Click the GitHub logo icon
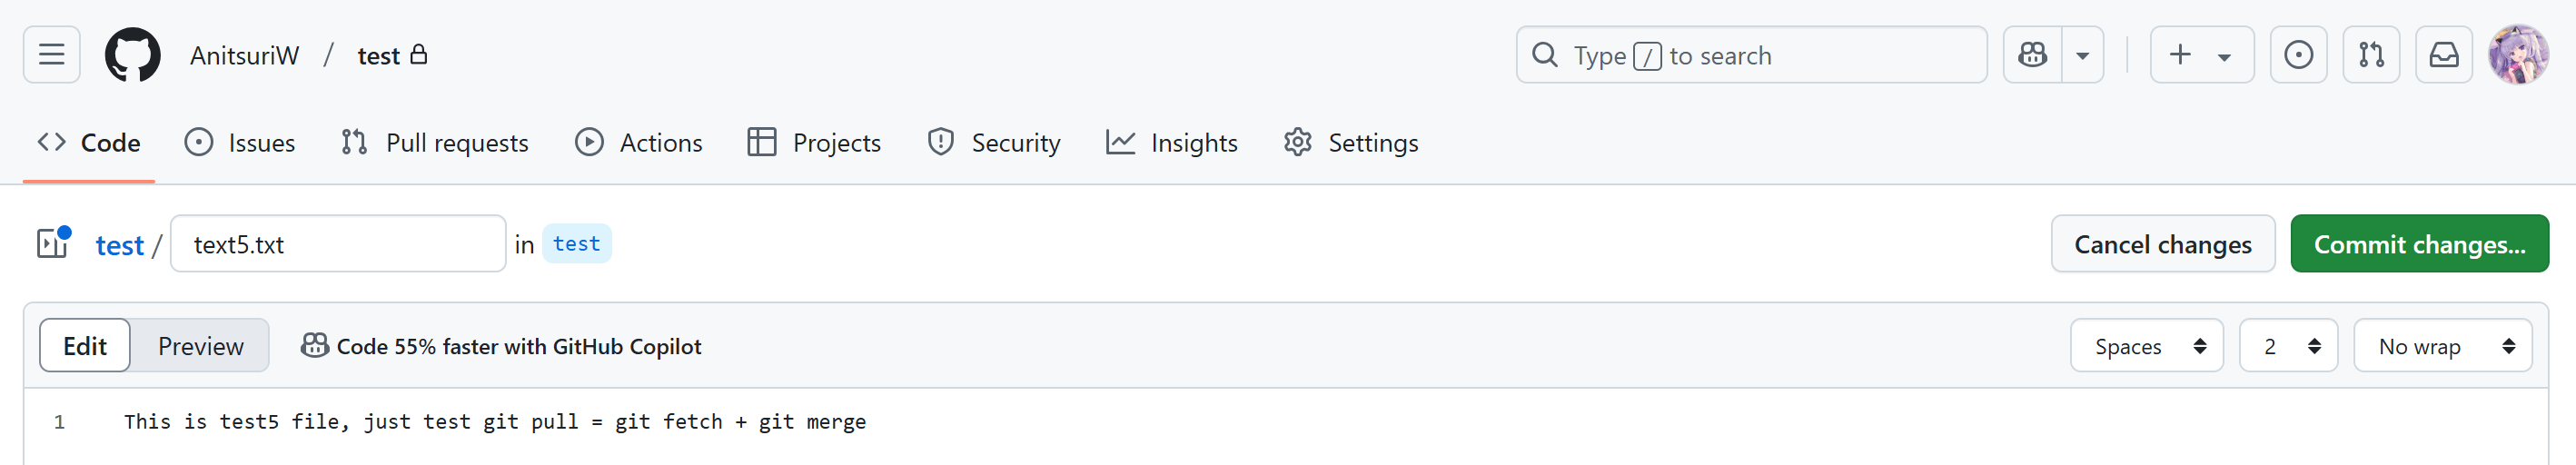2576x465 pixels. click(x=133, y=55)
